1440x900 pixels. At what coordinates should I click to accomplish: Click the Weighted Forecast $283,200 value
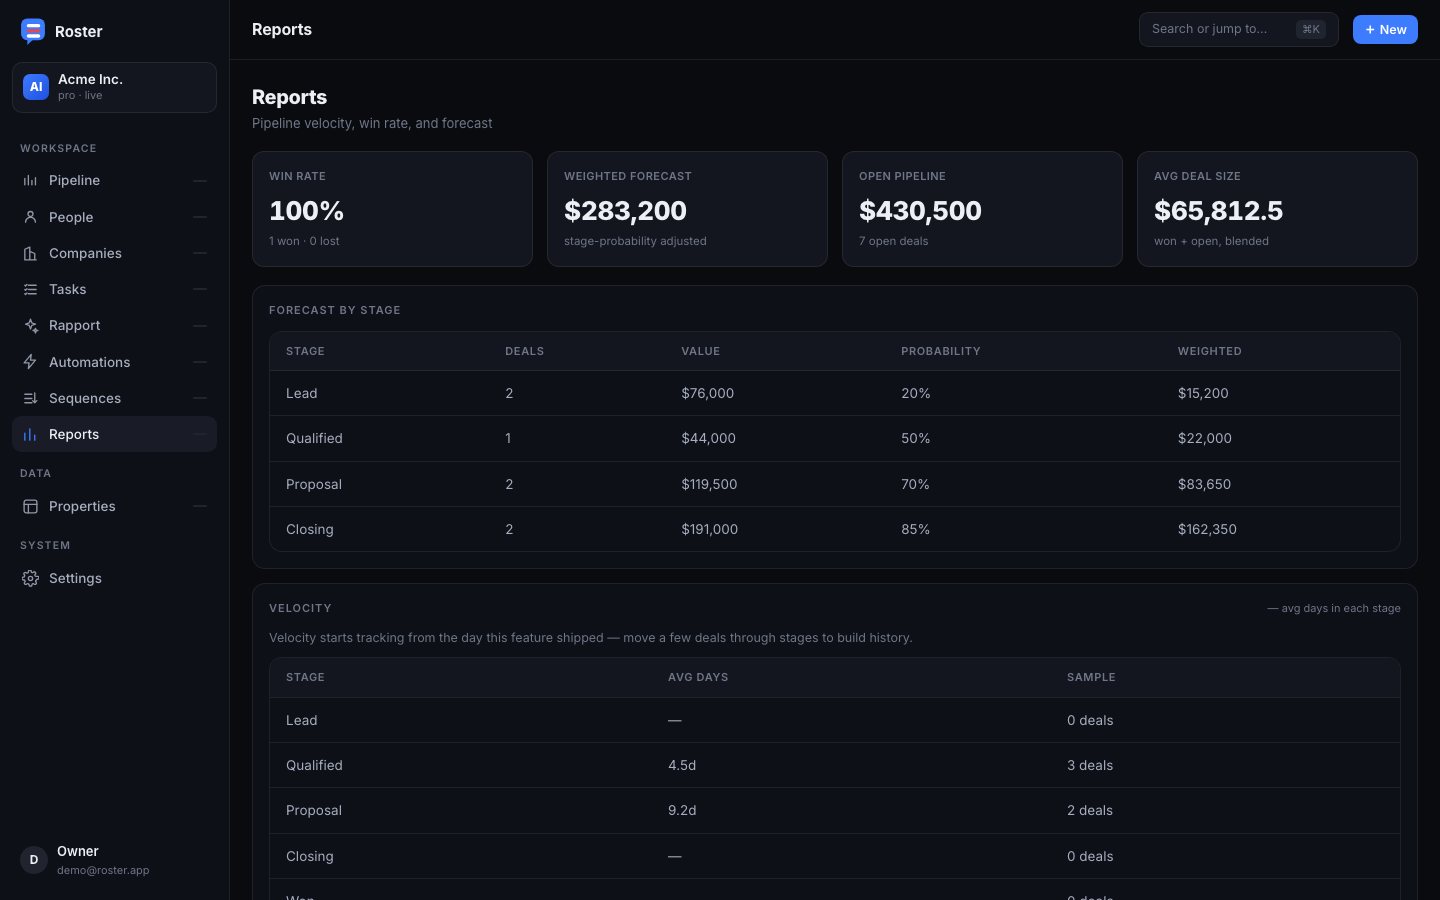pyautogui.click(x=625, y=211)
